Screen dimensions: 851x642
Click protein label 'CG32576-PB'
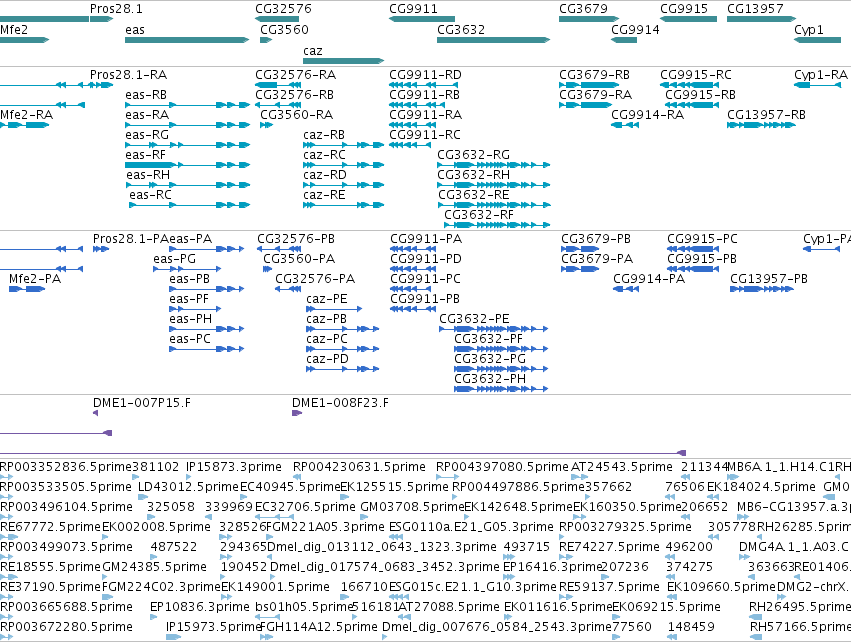[x=296, y=239]
